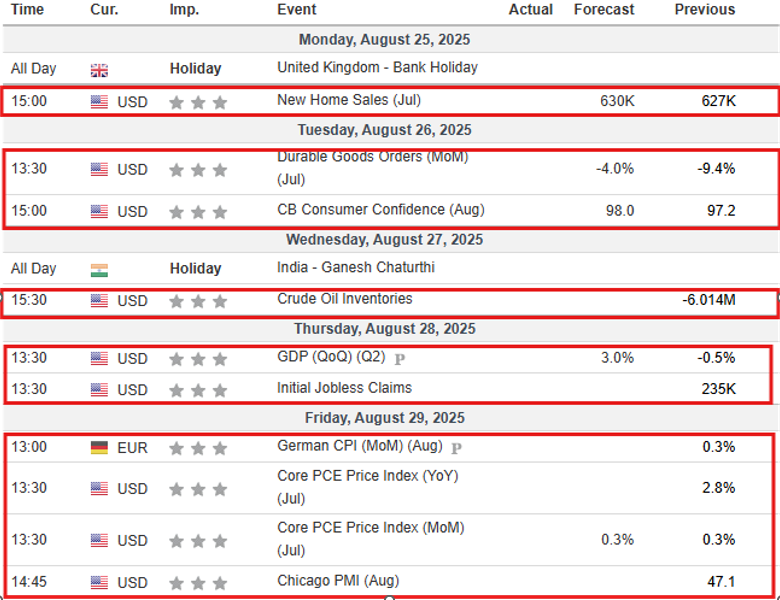This screenshot has width=780, height=600.
Task: Click the 630K forecast value
Action: [617, 101]
